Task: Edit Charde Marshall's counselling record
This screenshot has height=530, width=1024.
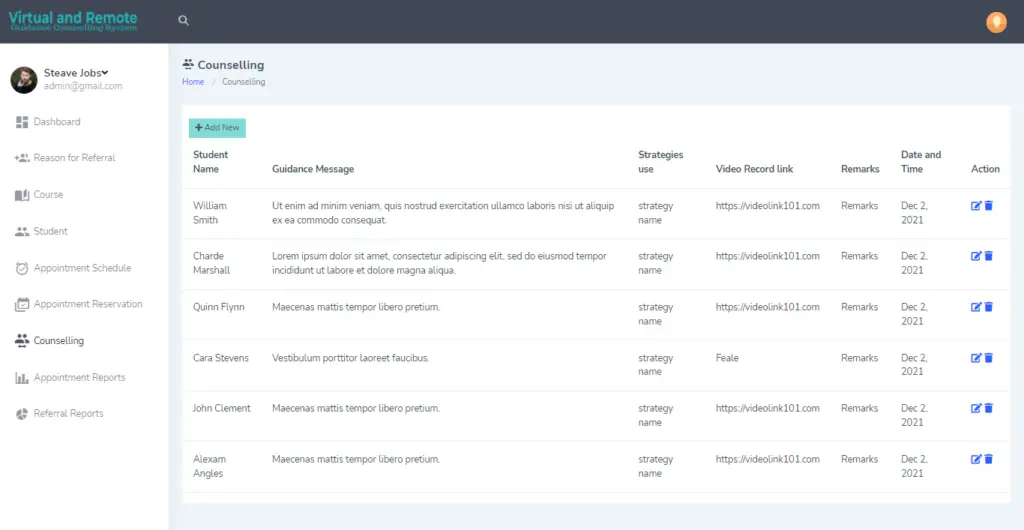Action: [976, 257]
